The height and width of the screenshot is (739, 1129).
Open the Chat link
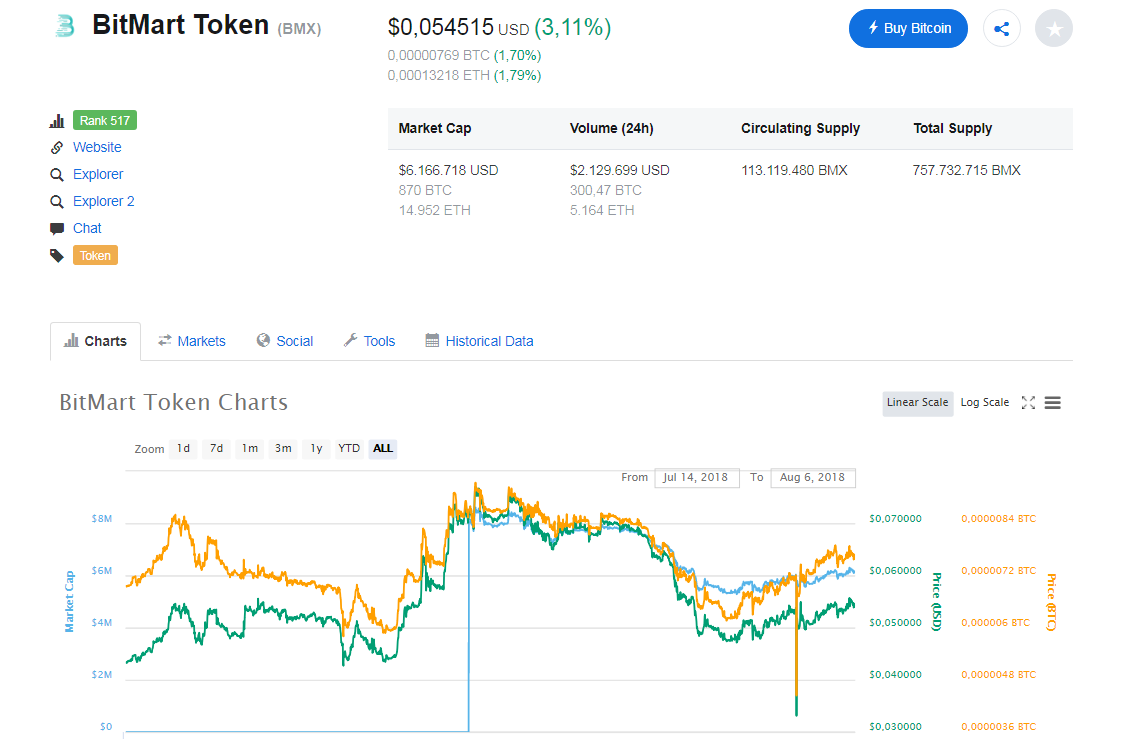(87, 228)
